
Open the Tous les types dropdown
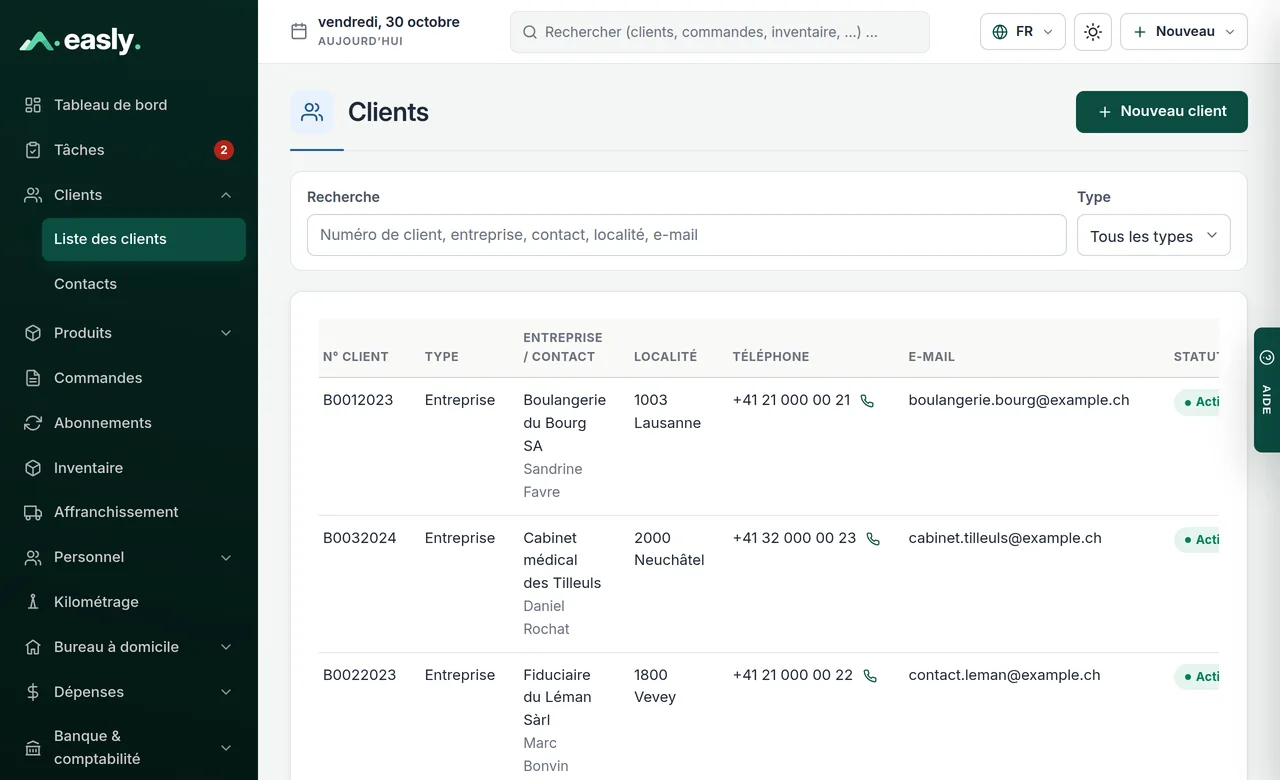coord(1153,236)
